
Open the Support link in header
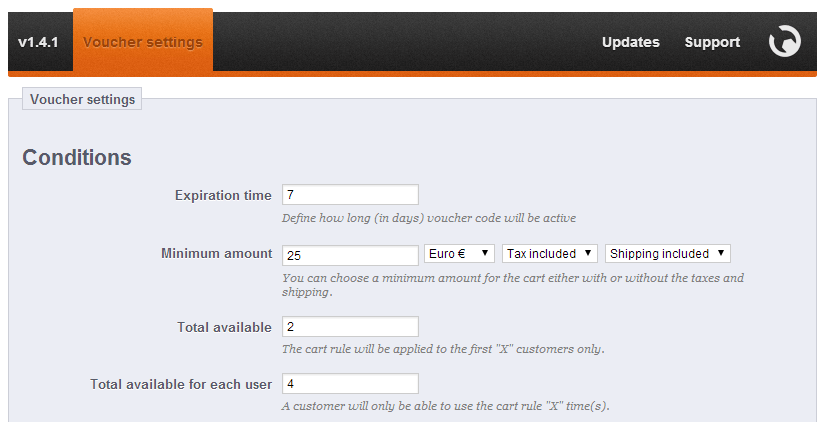pos(712,42)
